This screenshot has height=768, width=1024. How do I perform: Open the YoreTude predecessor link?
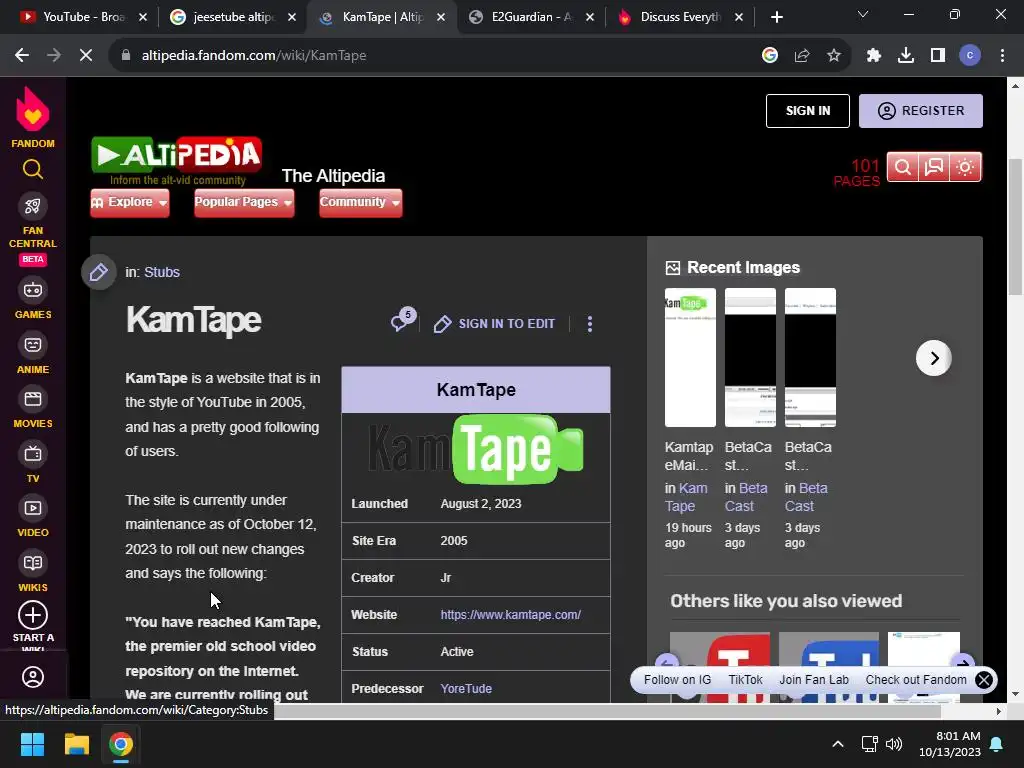click(x=466, y=688)
